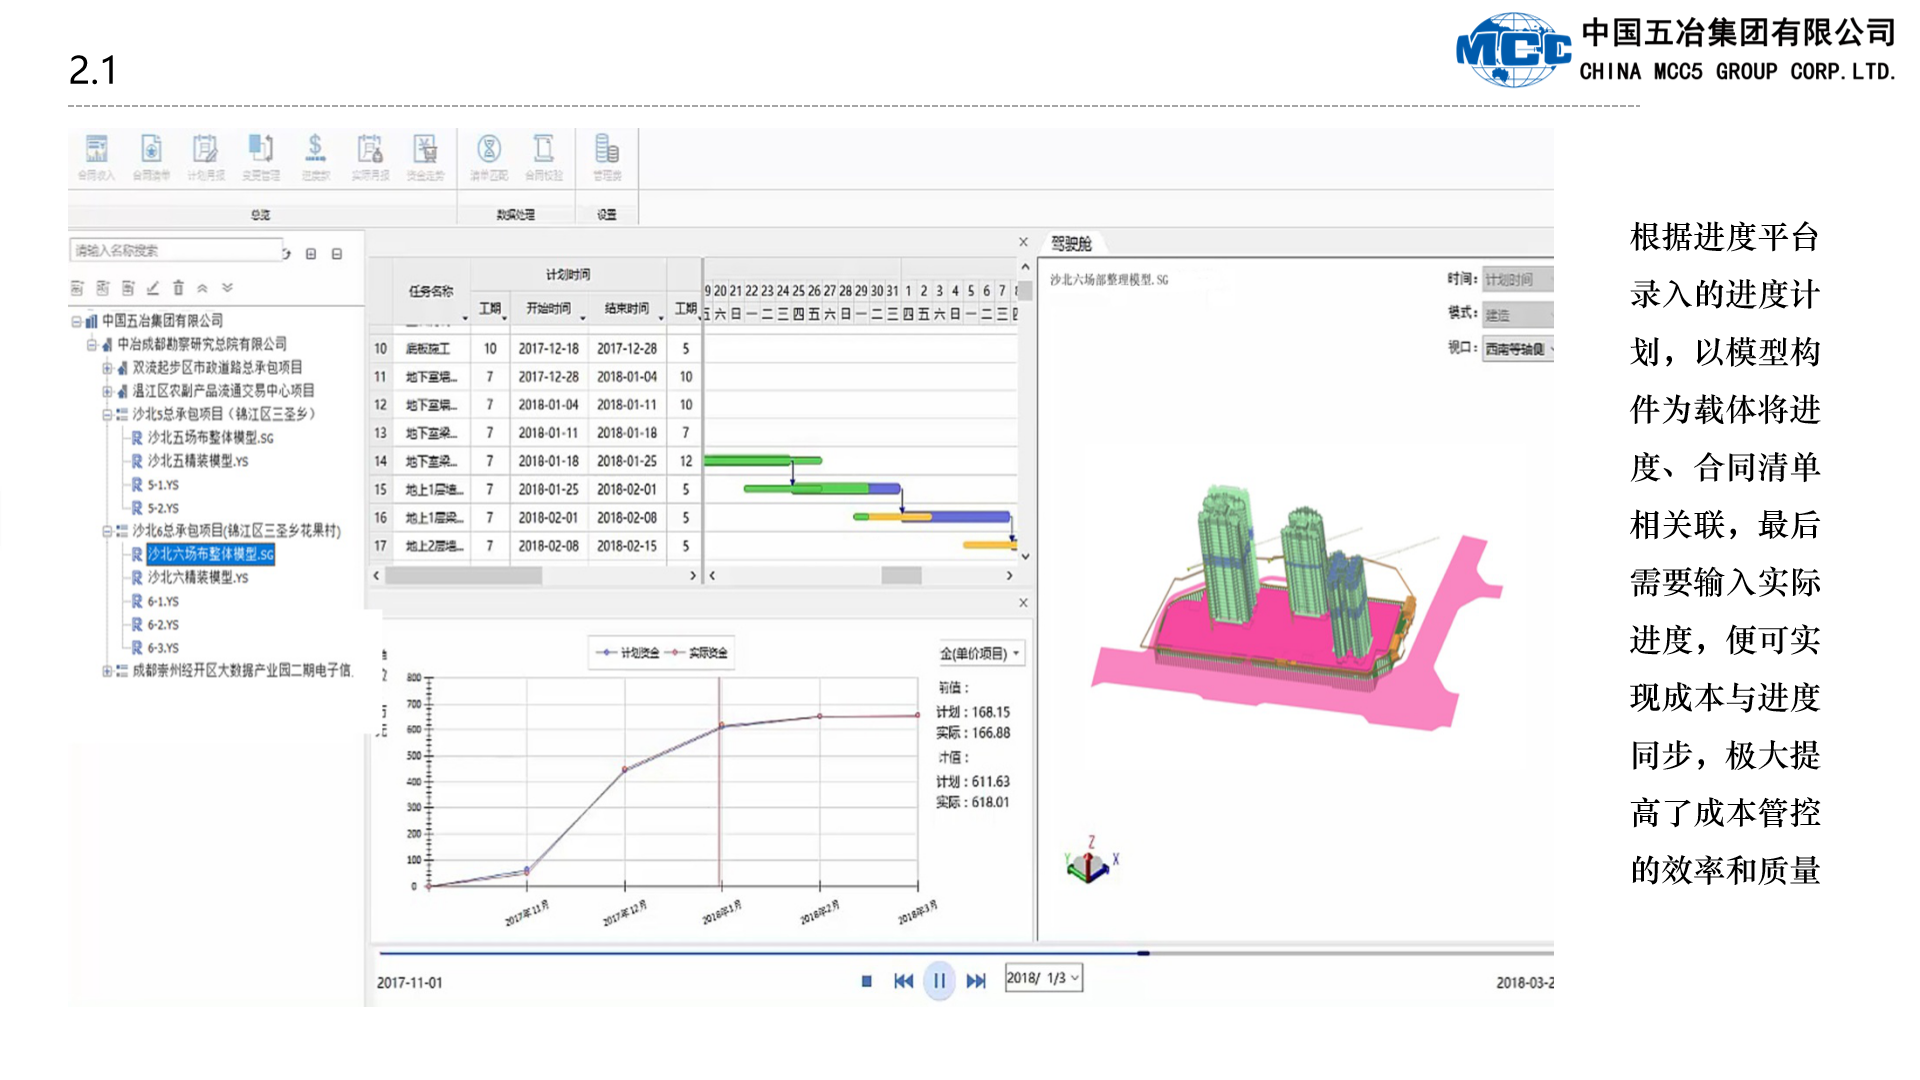Click the expand-all plus icon above tree
Screen dimensions: 1920x1080
click(x=311, y=254)
